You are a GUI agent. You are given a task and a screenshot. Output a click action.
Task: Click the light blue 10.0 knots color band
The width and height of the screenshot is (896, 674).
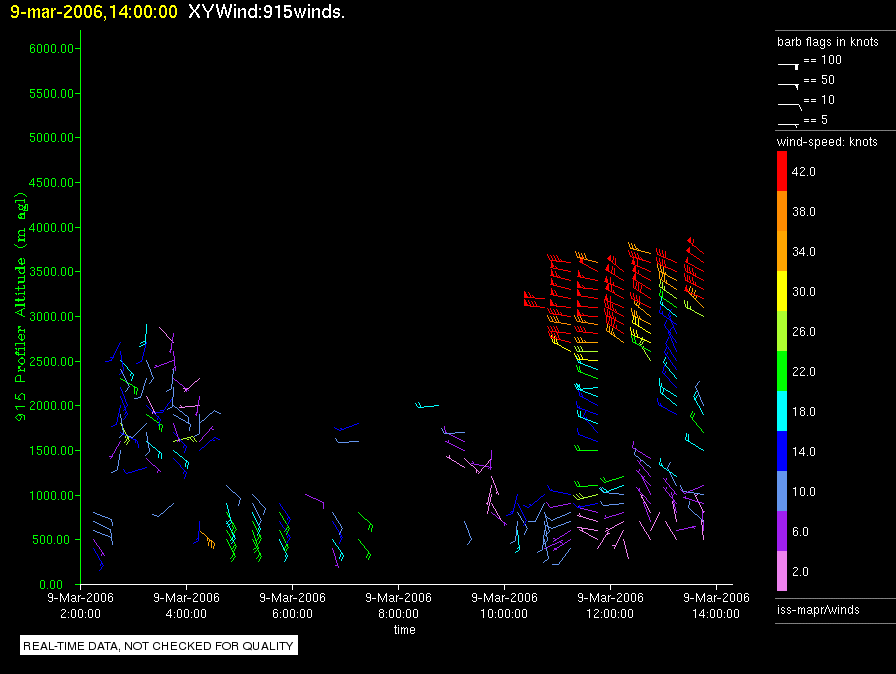pos(782,491)
